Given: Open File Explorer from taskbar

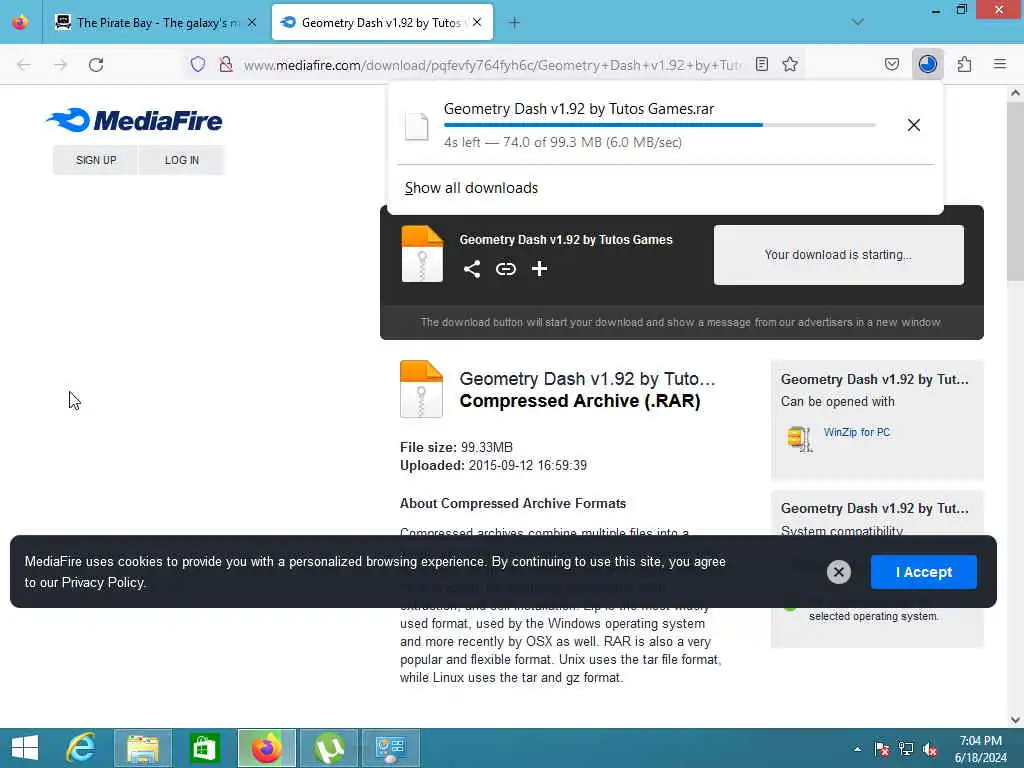Looking at the screenshot, I should [x=143, y=748].
